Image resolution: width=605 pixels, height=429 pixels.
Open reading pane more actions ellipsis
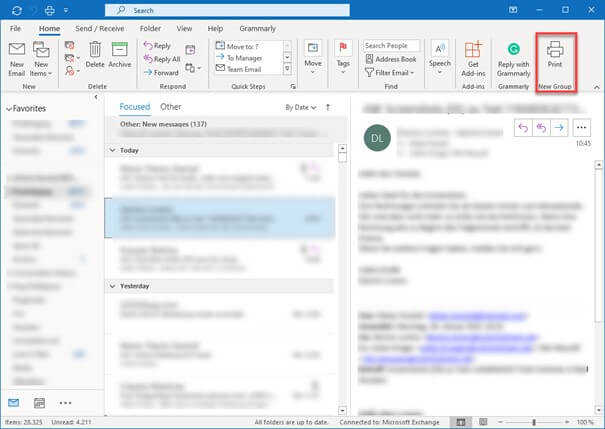[581, 128]
